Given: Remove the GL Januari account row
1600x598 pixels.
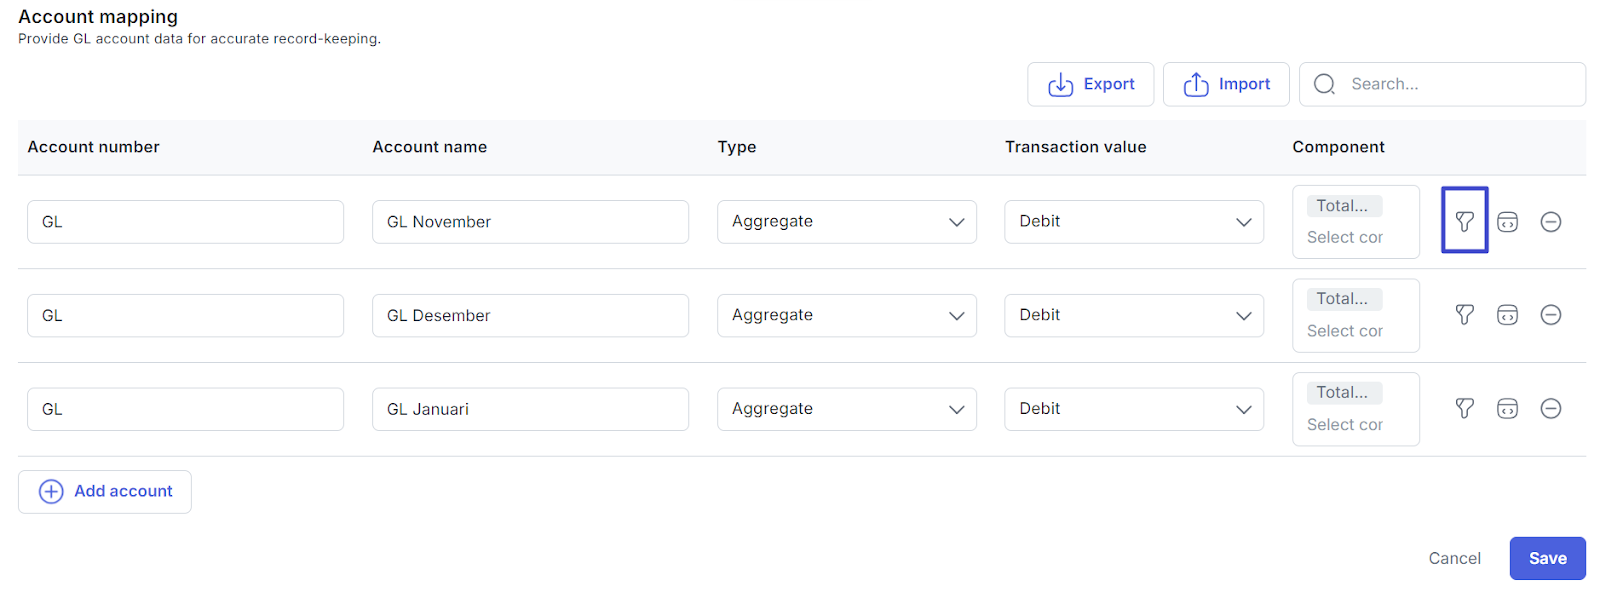Looking at the screenshot, I should (1550, 408).
